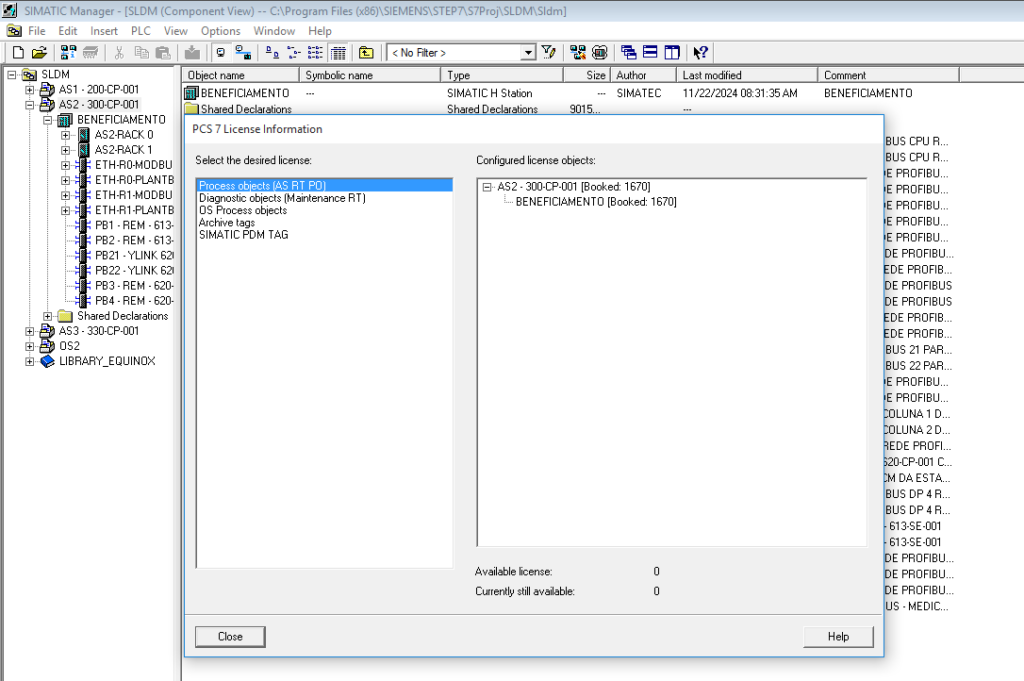Close the PCS 7 License Information dialog
The image size is (1024, 681).
pos(230,637)
